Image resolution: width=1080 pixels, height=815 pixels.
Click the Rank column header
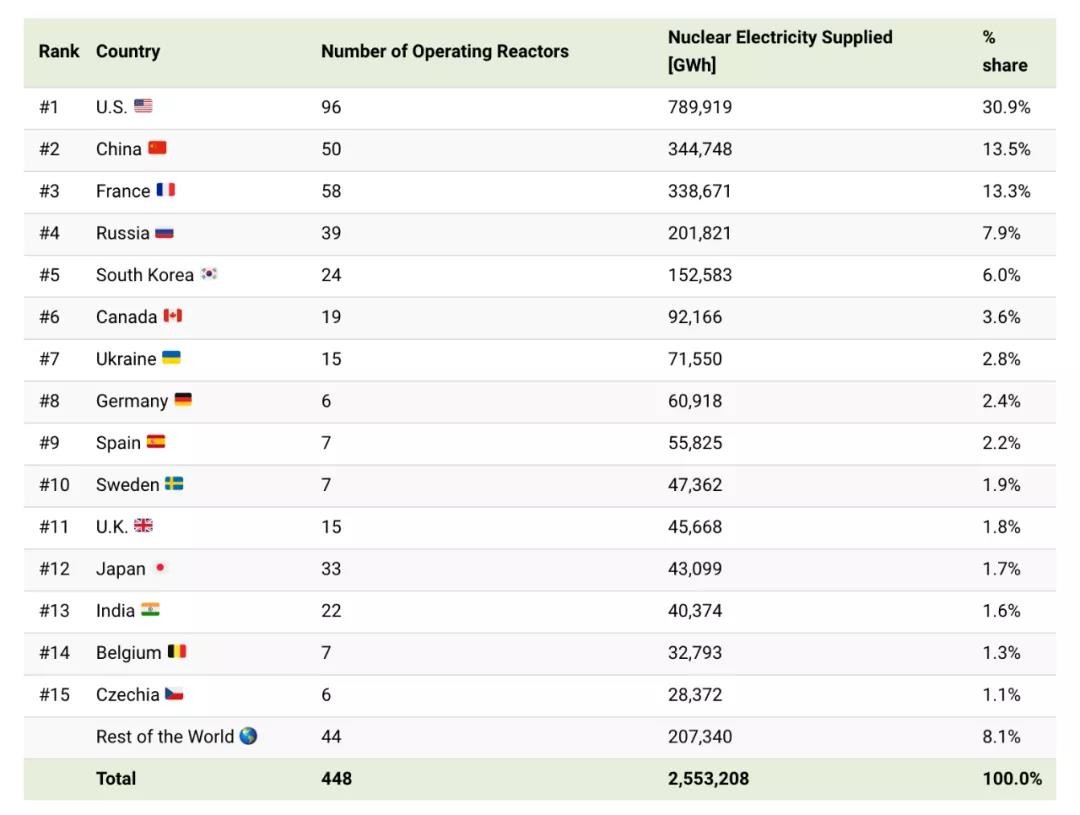pyautogui.click(x=59, y=51)
